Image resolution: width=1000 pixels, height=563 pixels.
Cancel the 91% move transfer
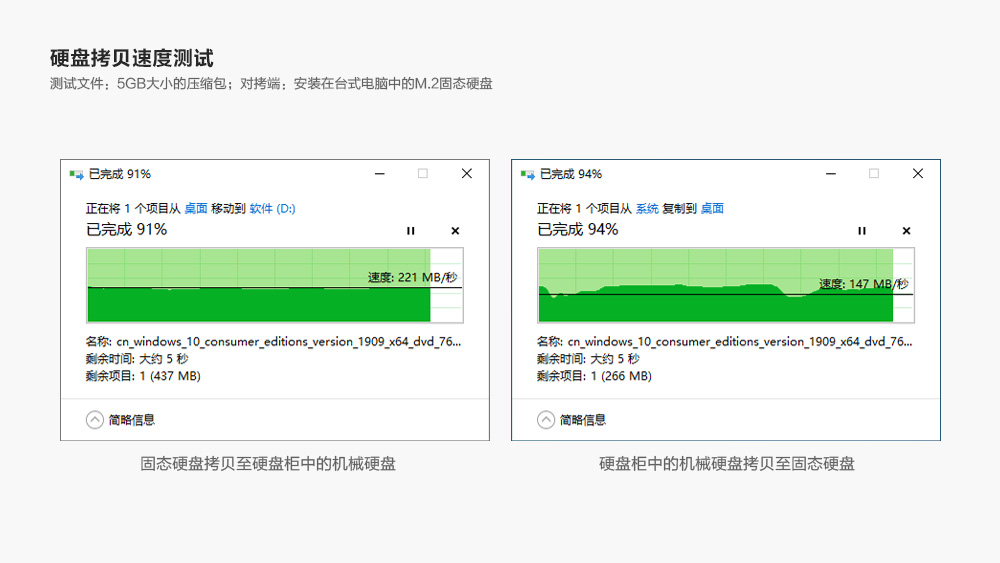coord(455,231)
